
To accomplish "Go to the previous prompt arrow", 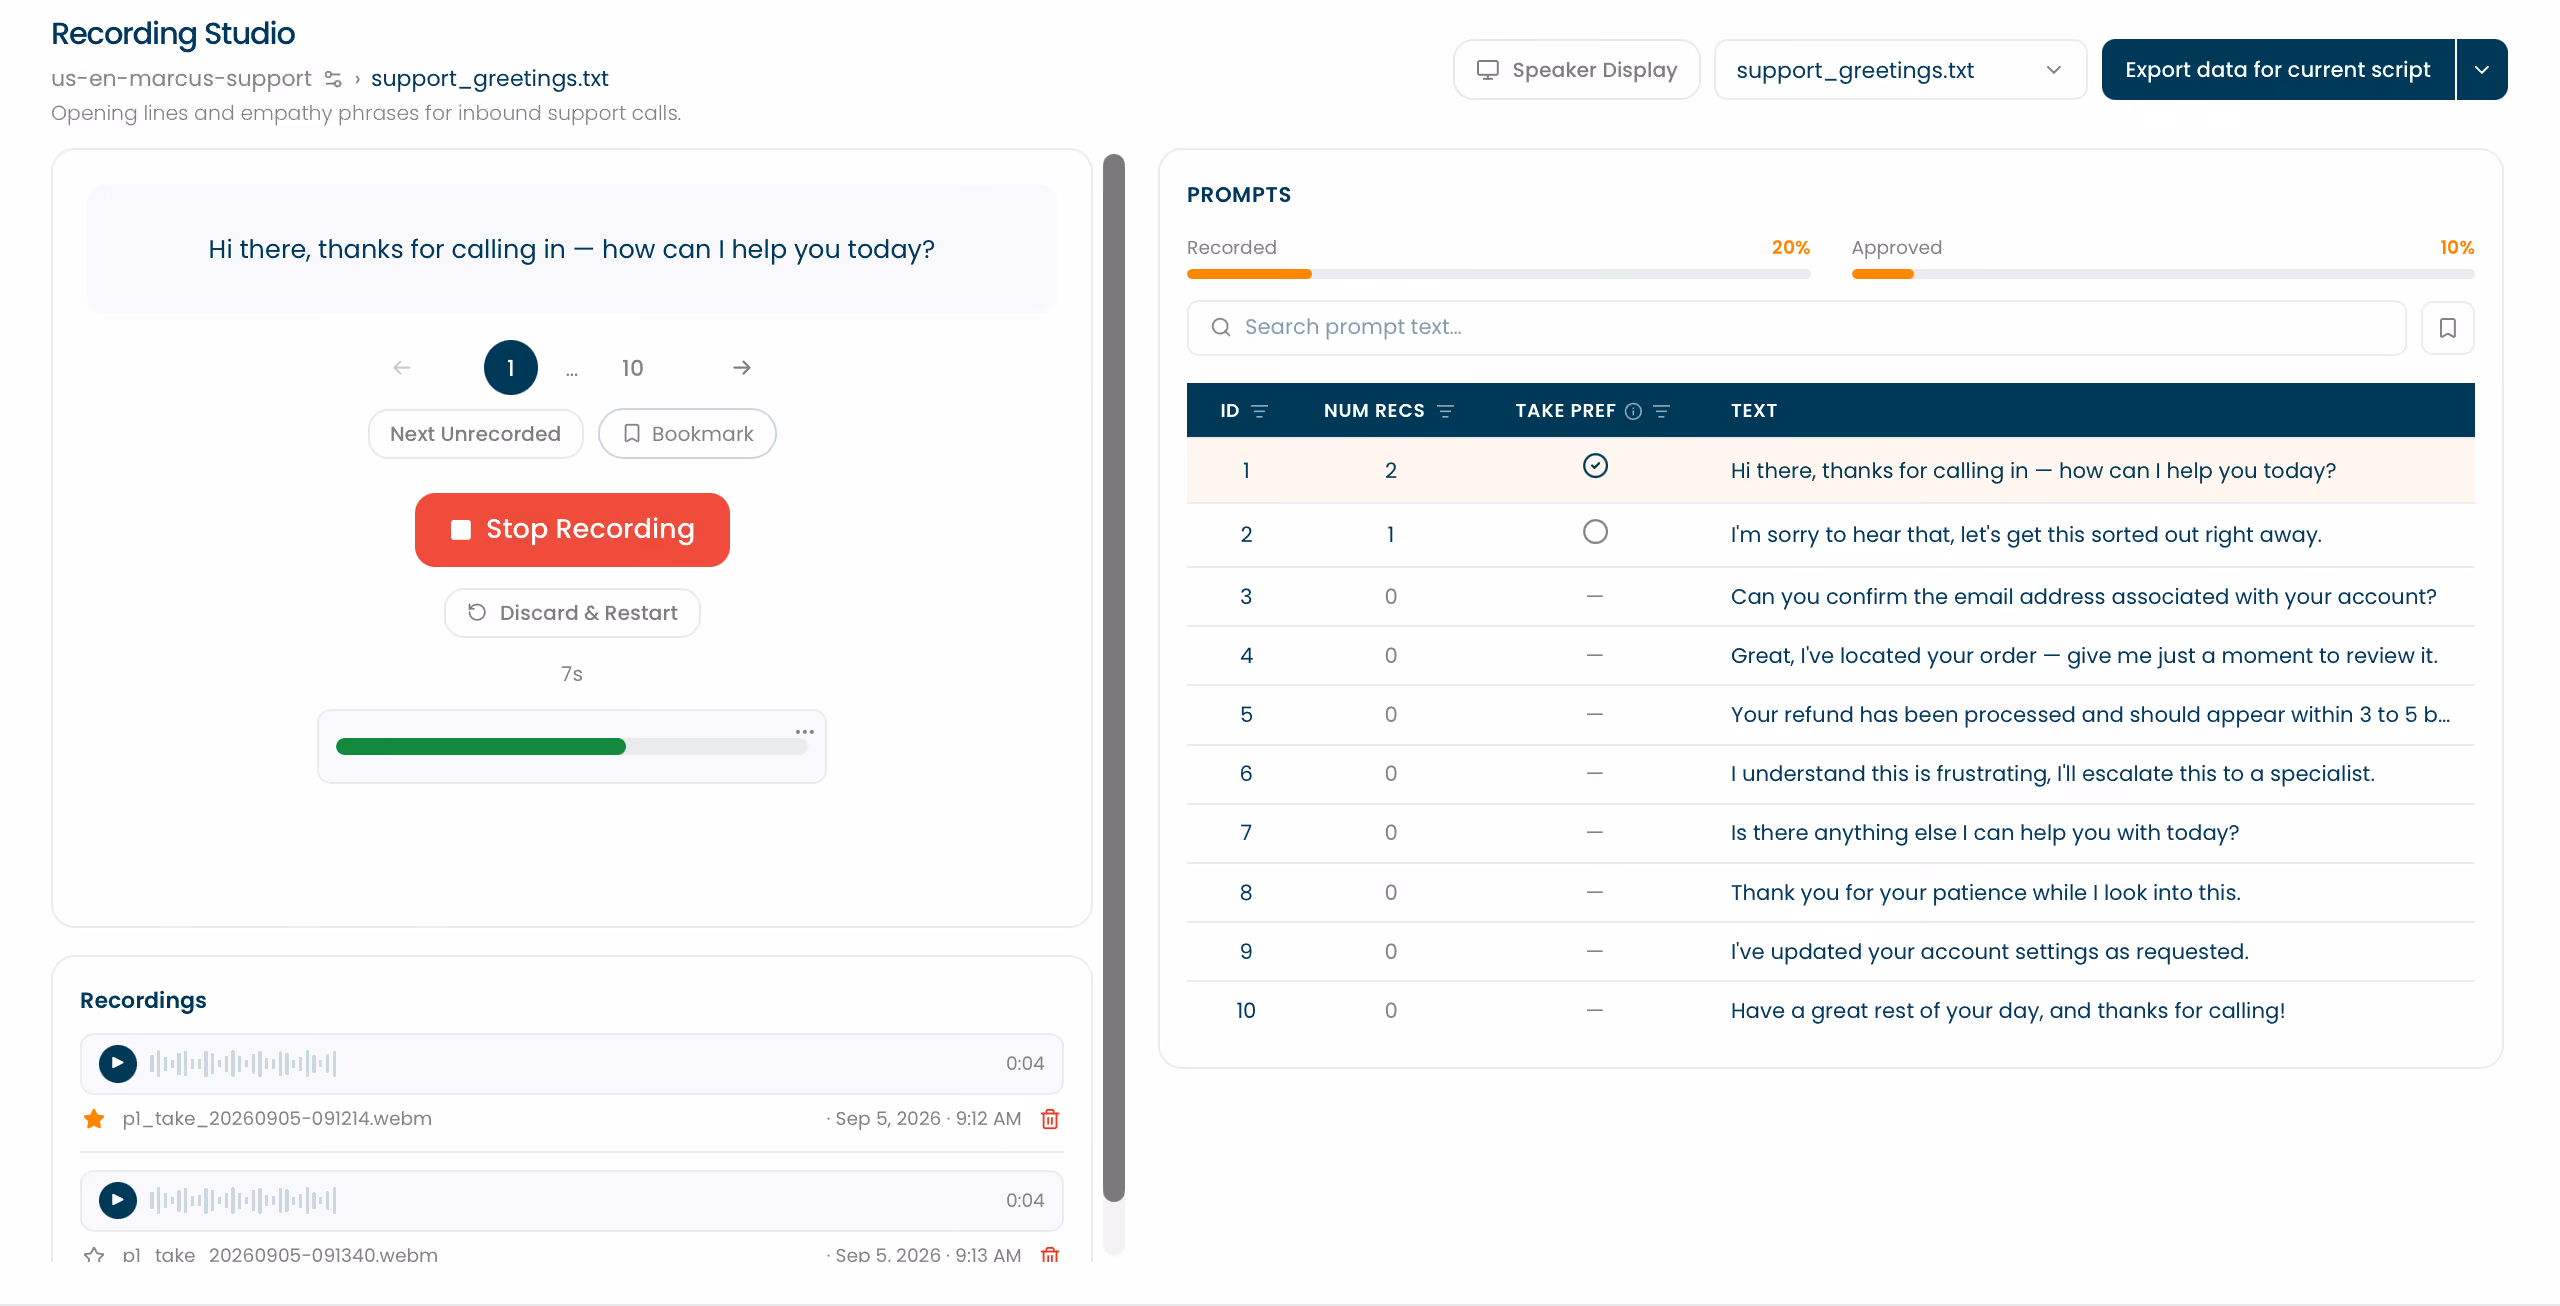I will [x=402, y=368].
